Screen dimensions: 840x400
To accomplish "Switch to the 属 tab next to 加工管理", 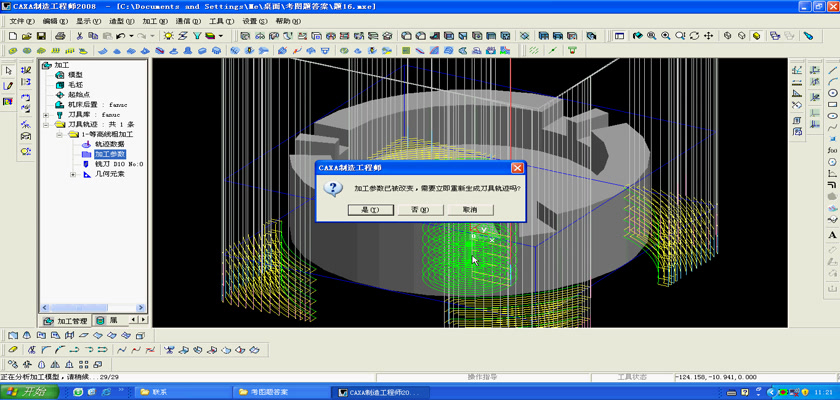I will click(107, 321).
